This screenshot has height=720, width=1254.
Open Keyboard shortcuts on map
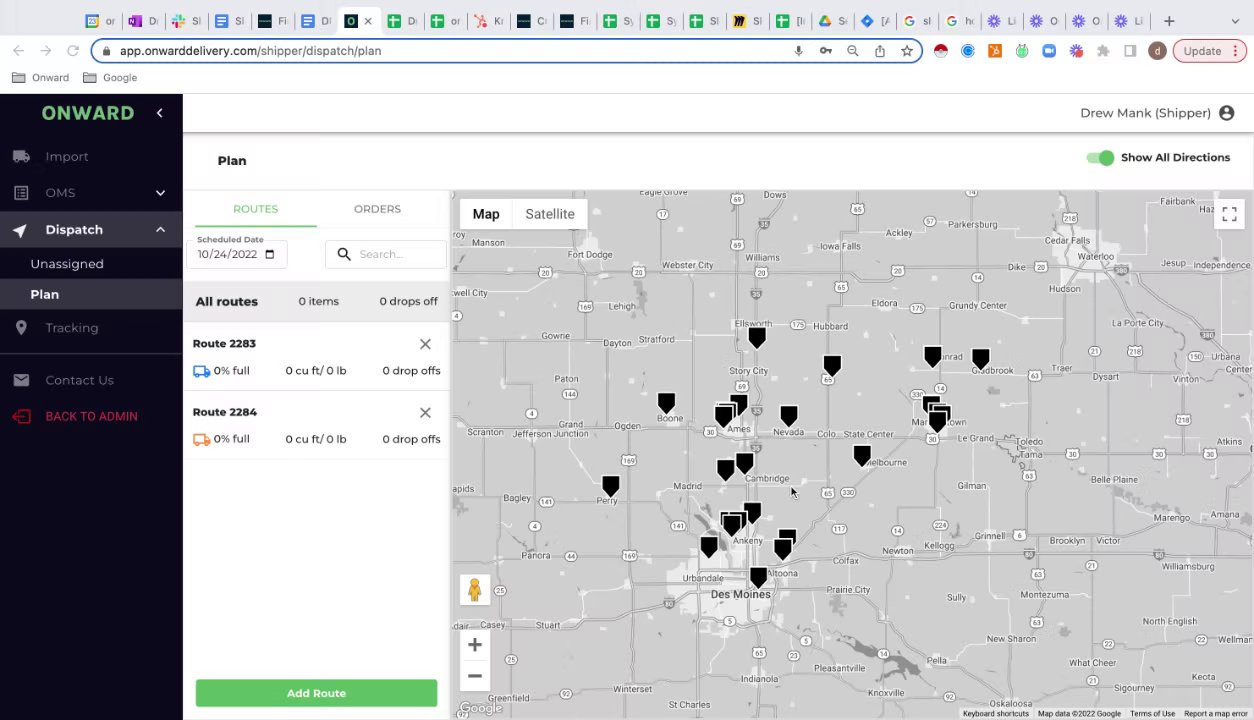coord(995,714)
